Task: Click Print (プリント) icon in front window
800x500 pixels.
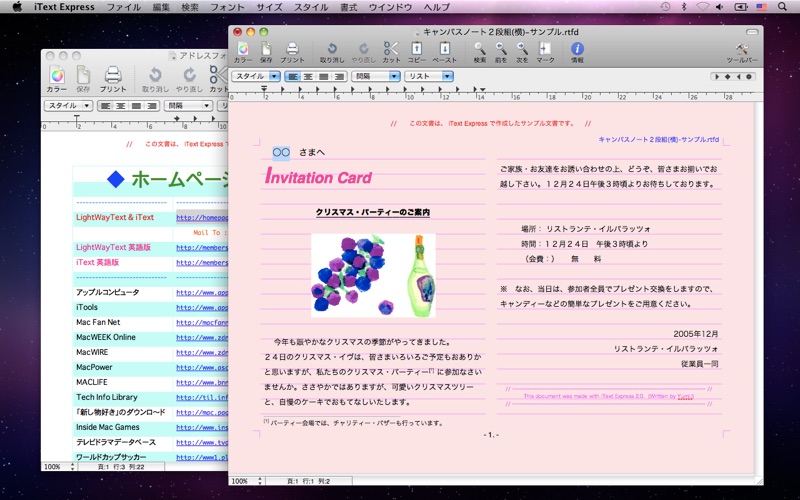Action: (x=292, y=52)
